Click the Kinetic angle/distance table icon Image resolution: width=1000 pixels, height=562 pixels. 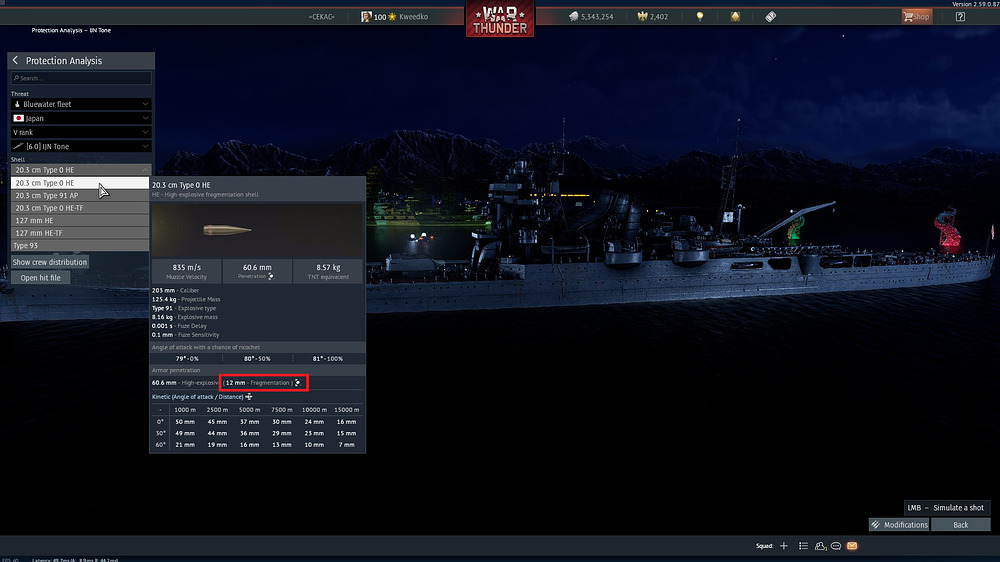[249, 397]
